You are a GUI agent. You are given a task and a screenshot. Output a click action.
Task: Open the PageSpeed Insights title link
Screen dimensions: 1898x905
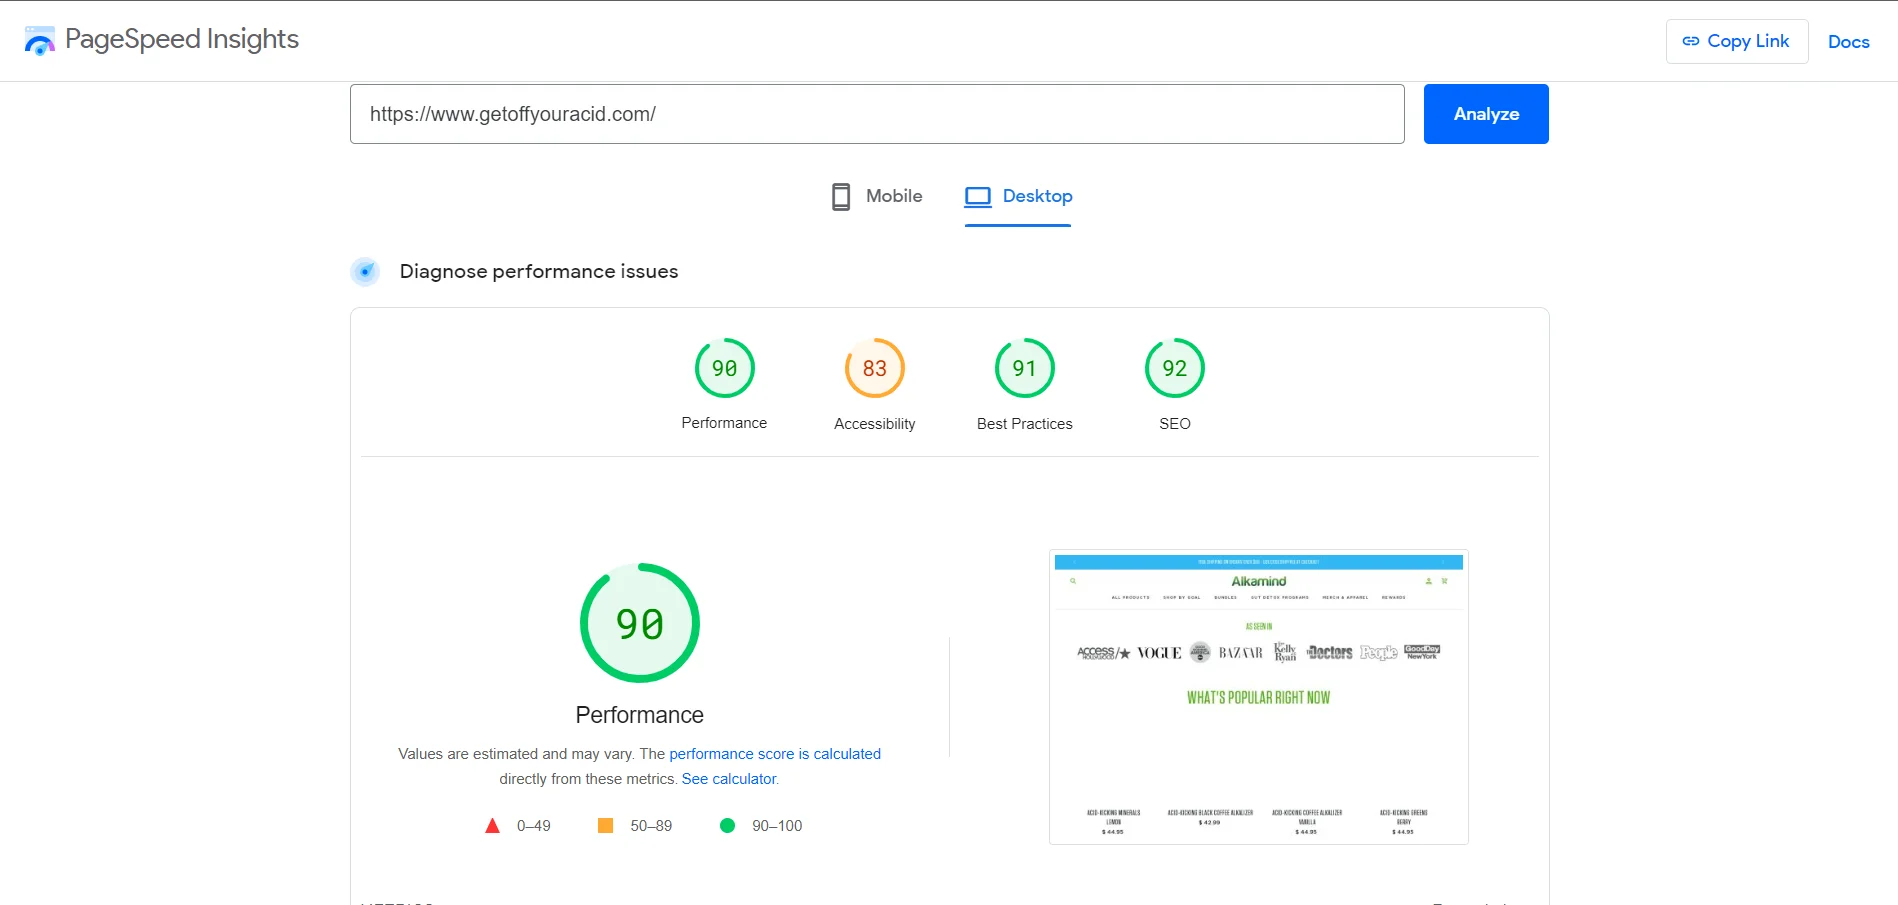point(181,39)
